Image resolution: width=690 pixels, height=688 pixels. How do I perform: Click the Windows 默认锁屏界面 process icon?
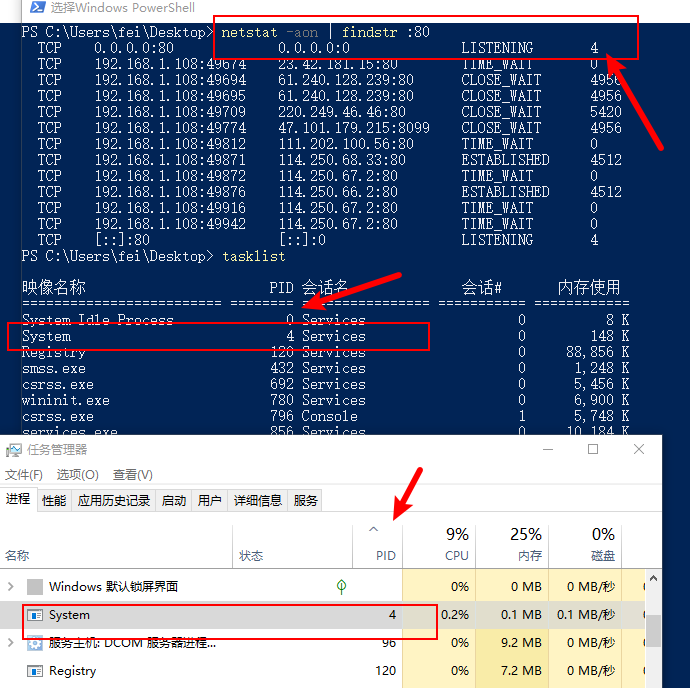click(35, 587)
